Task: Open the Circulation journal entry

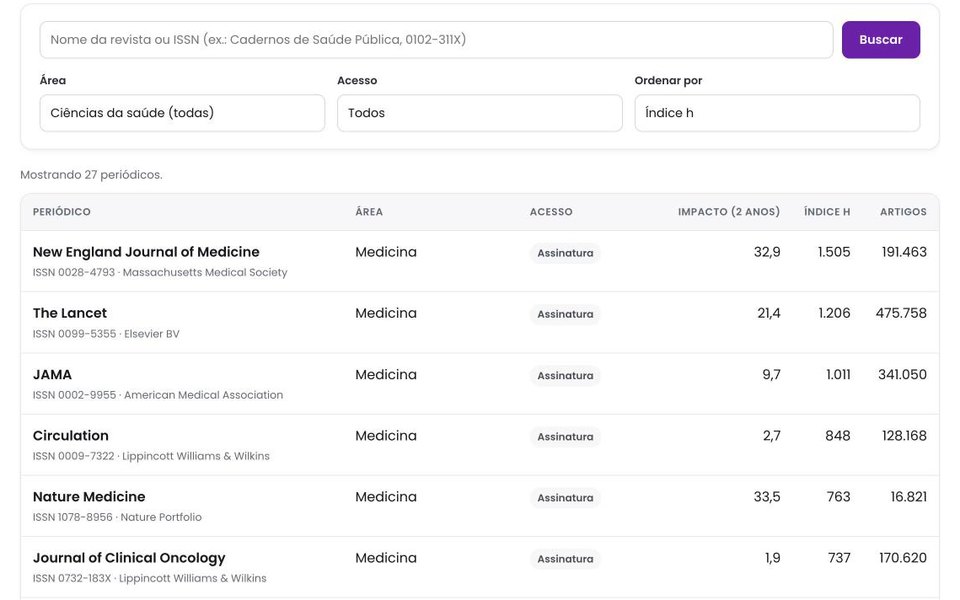Action: (x=70, y=435)
